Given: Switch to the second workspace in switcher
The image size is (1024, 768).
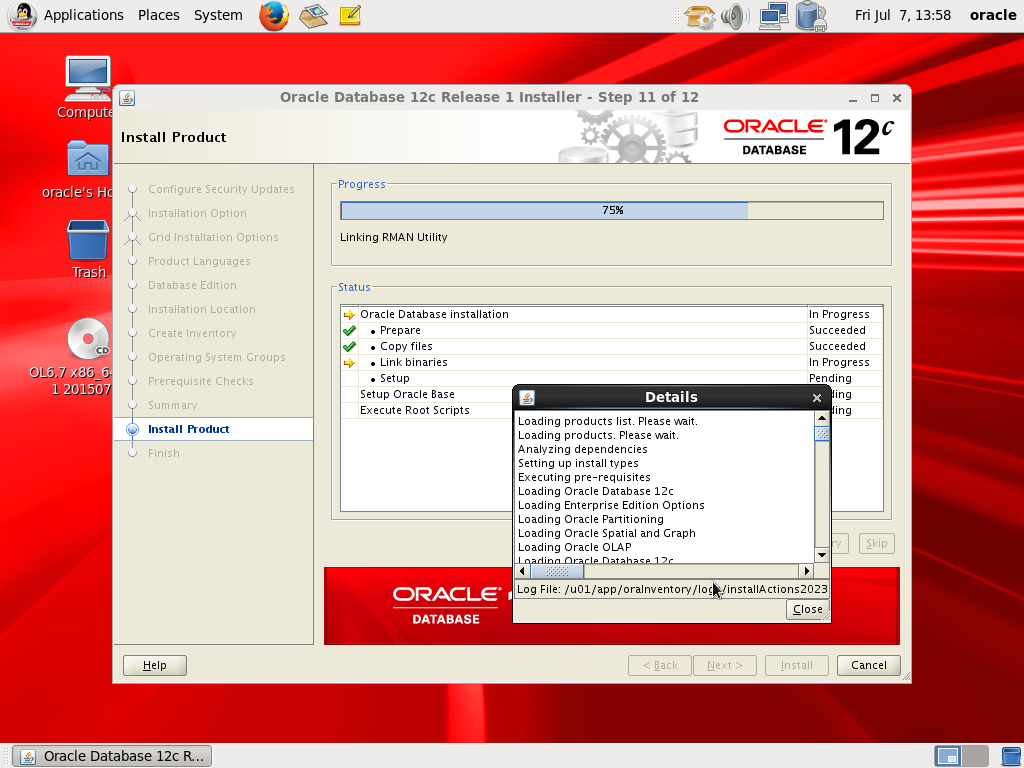Looking at the screenshot, I should (x=975, y=756).
